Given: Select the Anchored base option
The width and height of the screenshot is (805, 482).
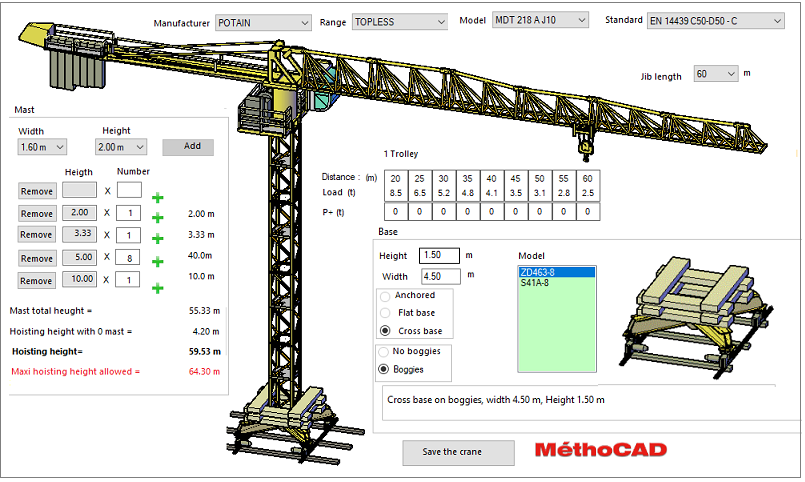Looking at the screenshot, I should click(x=385, y=296).
